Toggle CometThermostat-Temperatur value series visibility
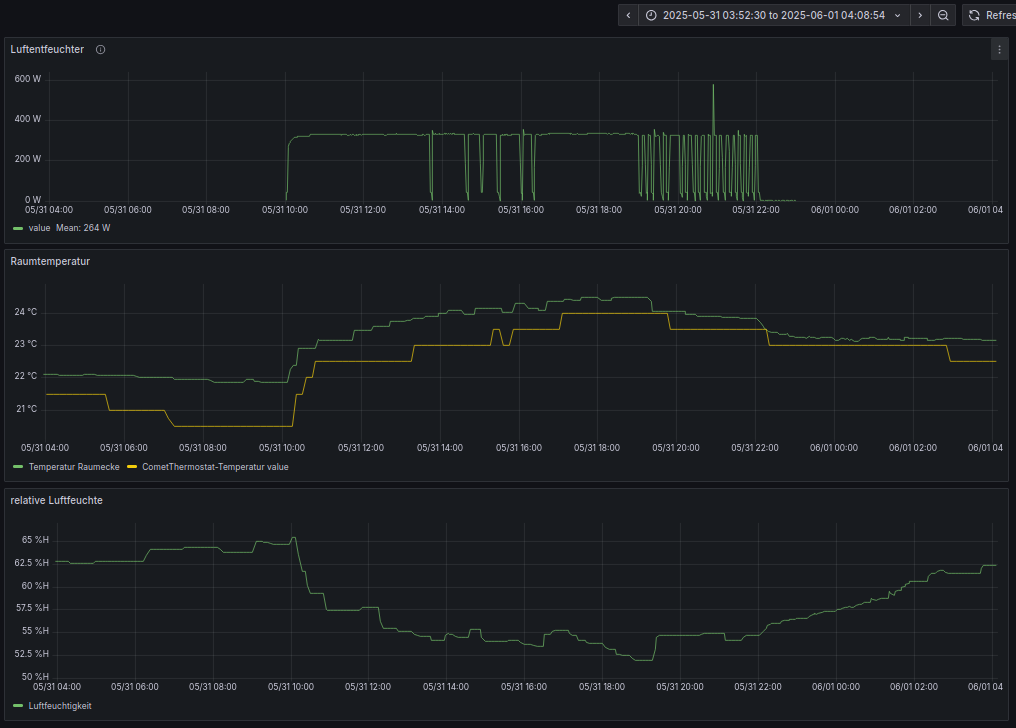 pyautogui.click(x=215, y=467)
